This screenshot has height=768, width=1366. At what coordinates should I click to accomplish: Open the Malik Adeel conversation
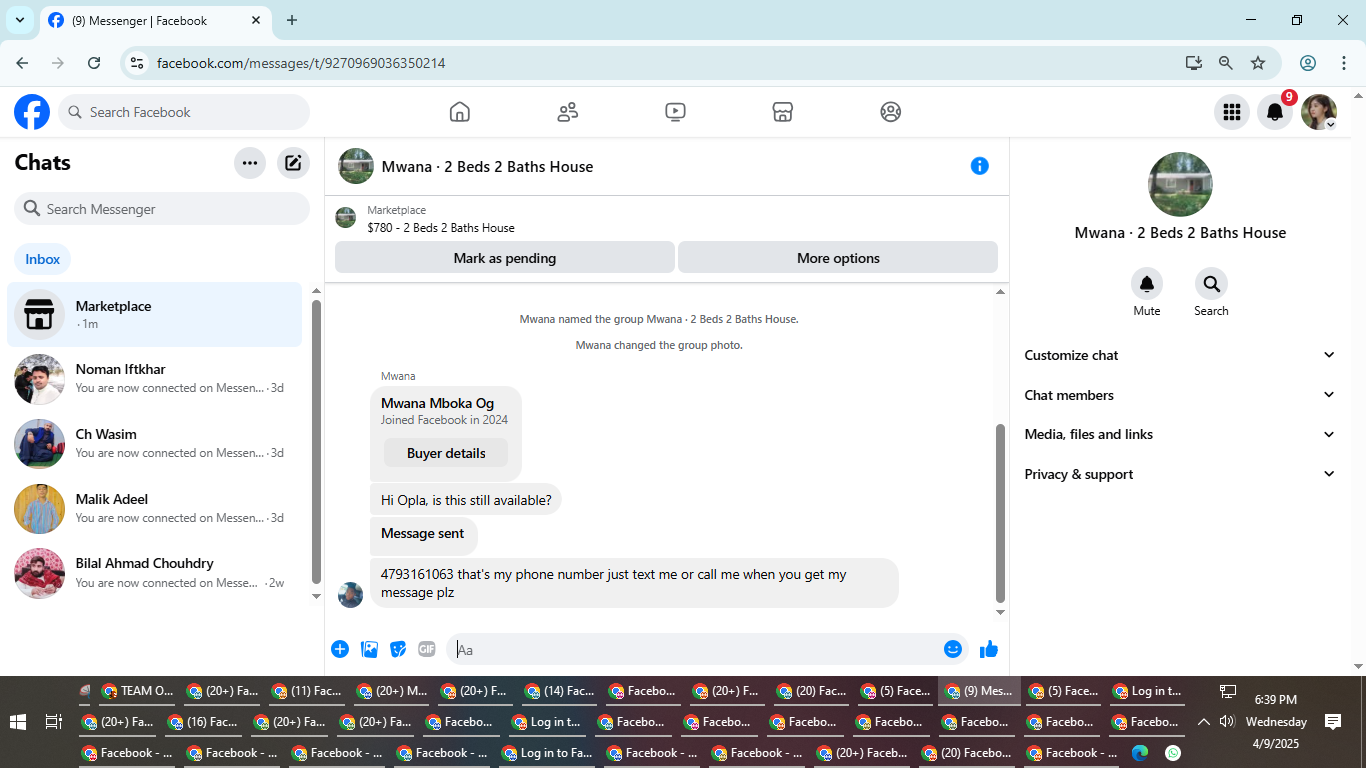pyautogui.click(x=155, y=508)
